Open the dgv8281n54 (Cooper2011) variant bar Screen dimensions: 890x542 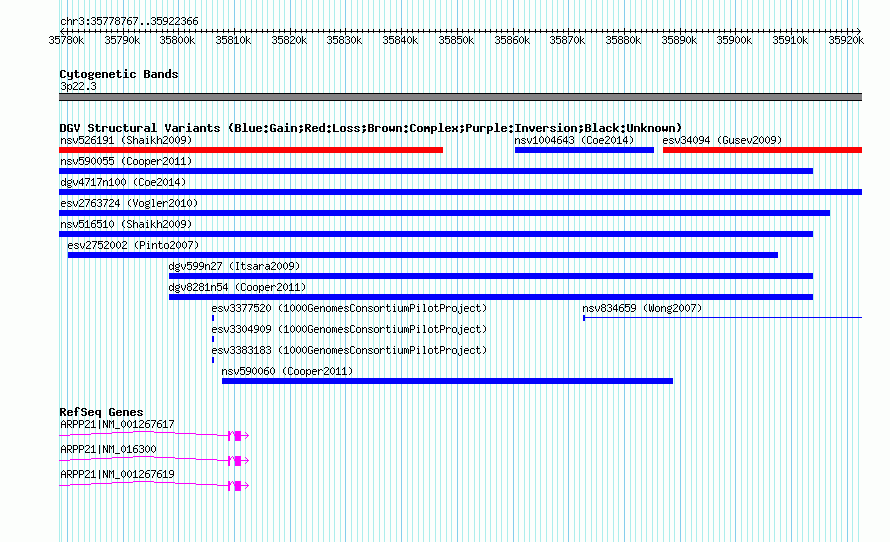tap(491, 297)
